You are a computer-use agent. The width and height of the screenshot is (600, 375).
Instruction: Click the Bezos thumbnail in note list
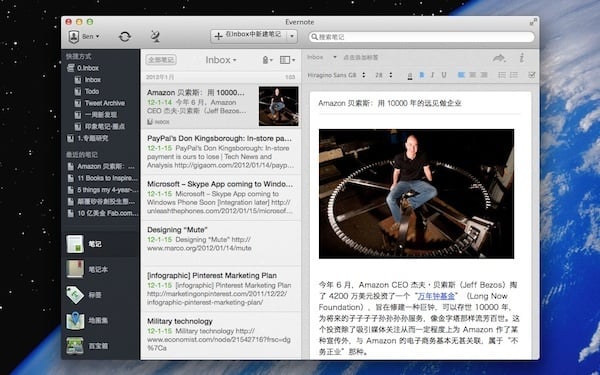(x=278, y=106)
